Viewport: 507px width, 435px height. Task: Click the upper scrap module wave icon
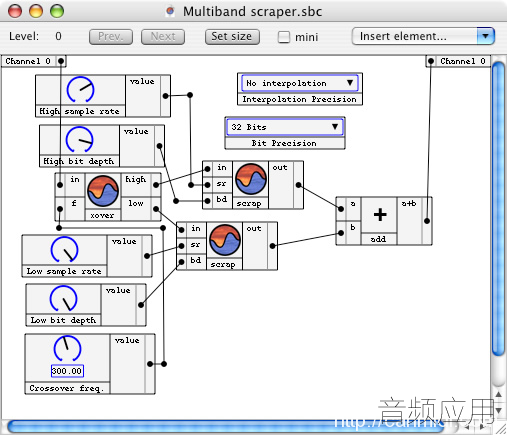(251, 179)
